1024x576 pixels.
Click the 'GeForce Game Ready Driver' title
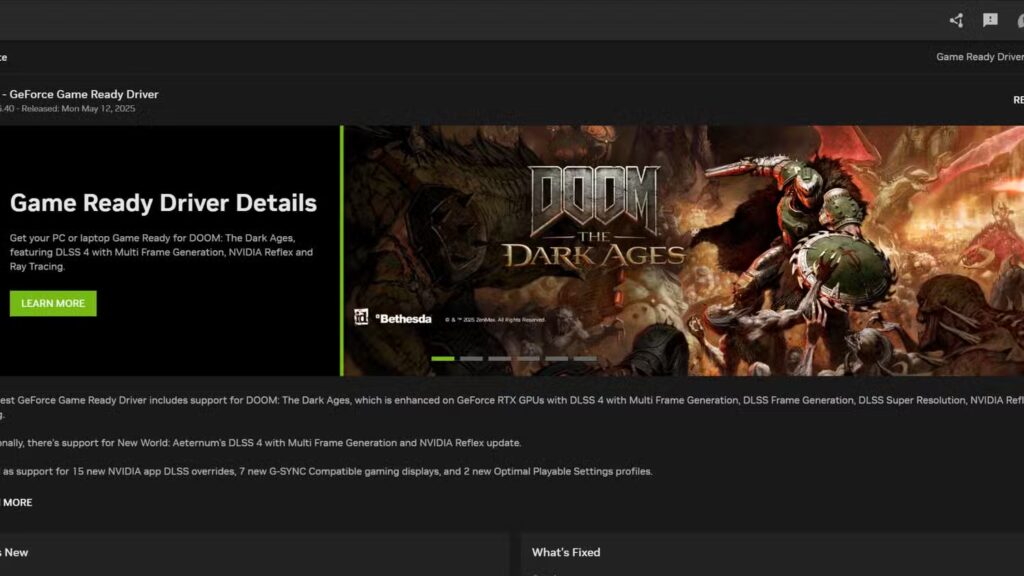point(84,94)
